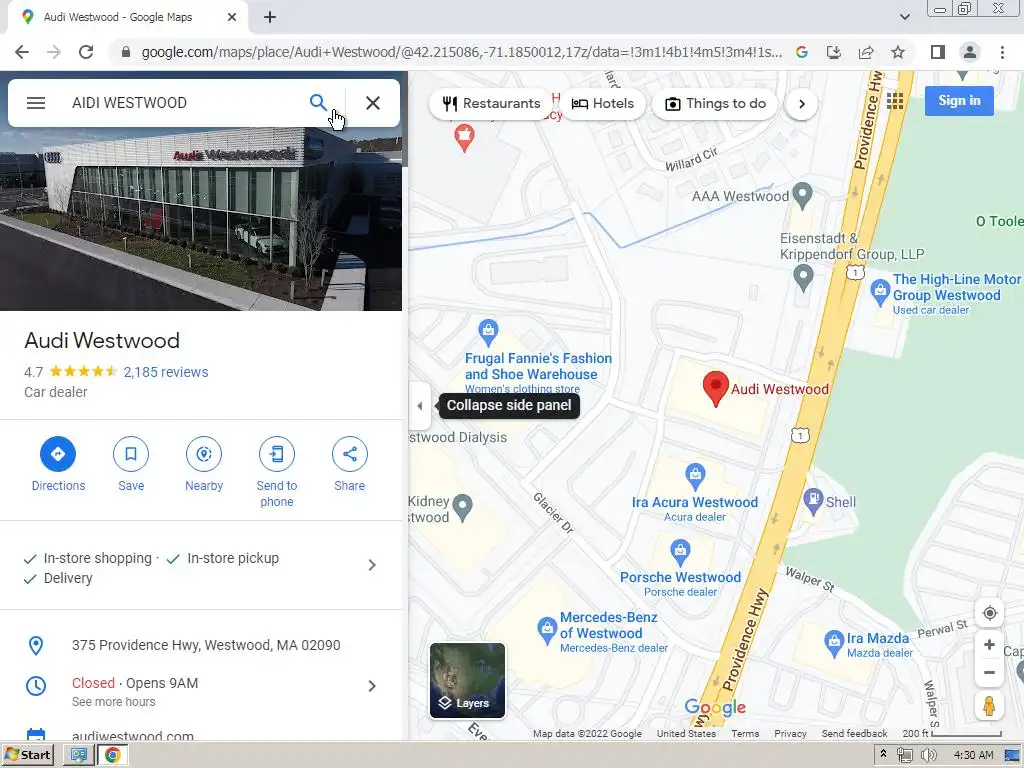Select the Shell gas station marker
The width and height of the screenshot is (1024, 768).
[813, 500]
